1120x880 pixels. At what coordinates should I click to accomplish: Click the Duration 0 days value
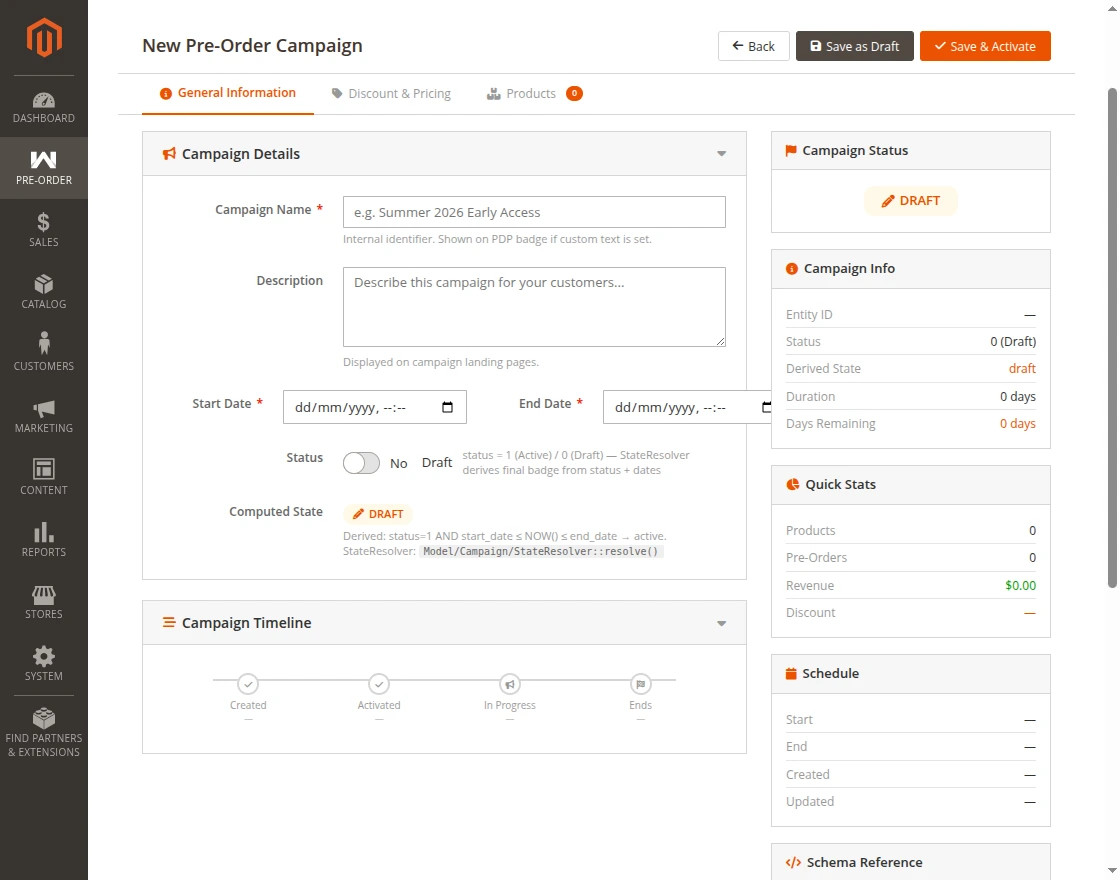point(1018,396)
